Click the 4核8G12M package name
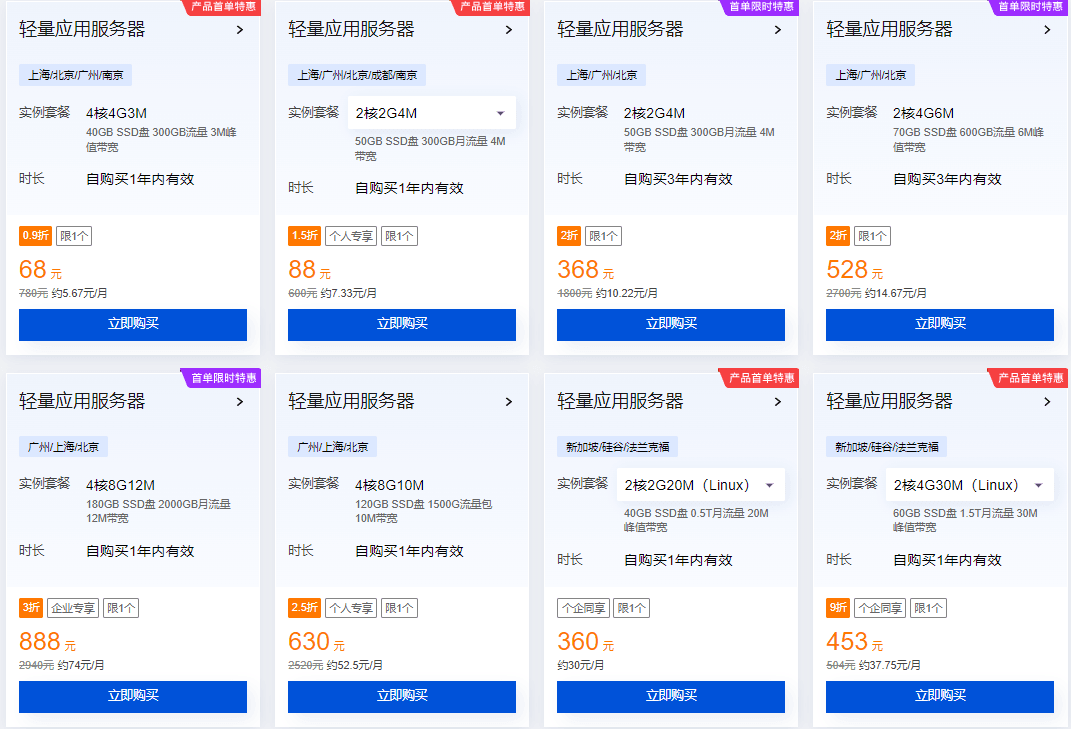The height and width of the screenshot is (729, 1071). pyautogui.click(x=120, y=485)
